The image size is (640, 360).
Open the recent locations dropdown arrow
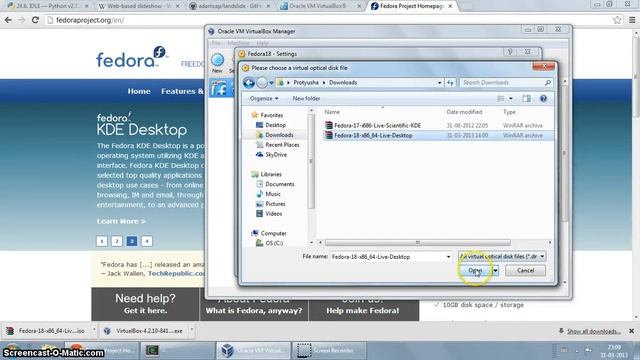coord(271,83)
